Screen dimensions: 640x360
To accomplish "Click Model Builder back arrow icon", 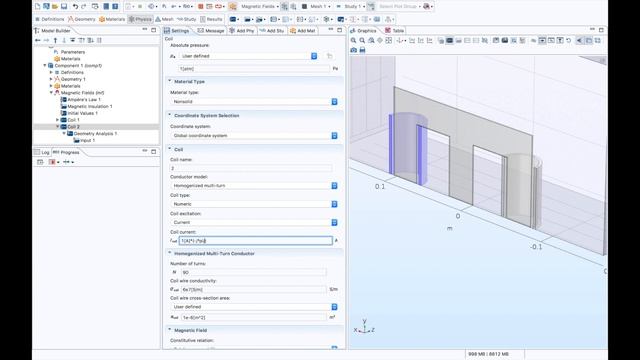I will click(x=38, y=40).
